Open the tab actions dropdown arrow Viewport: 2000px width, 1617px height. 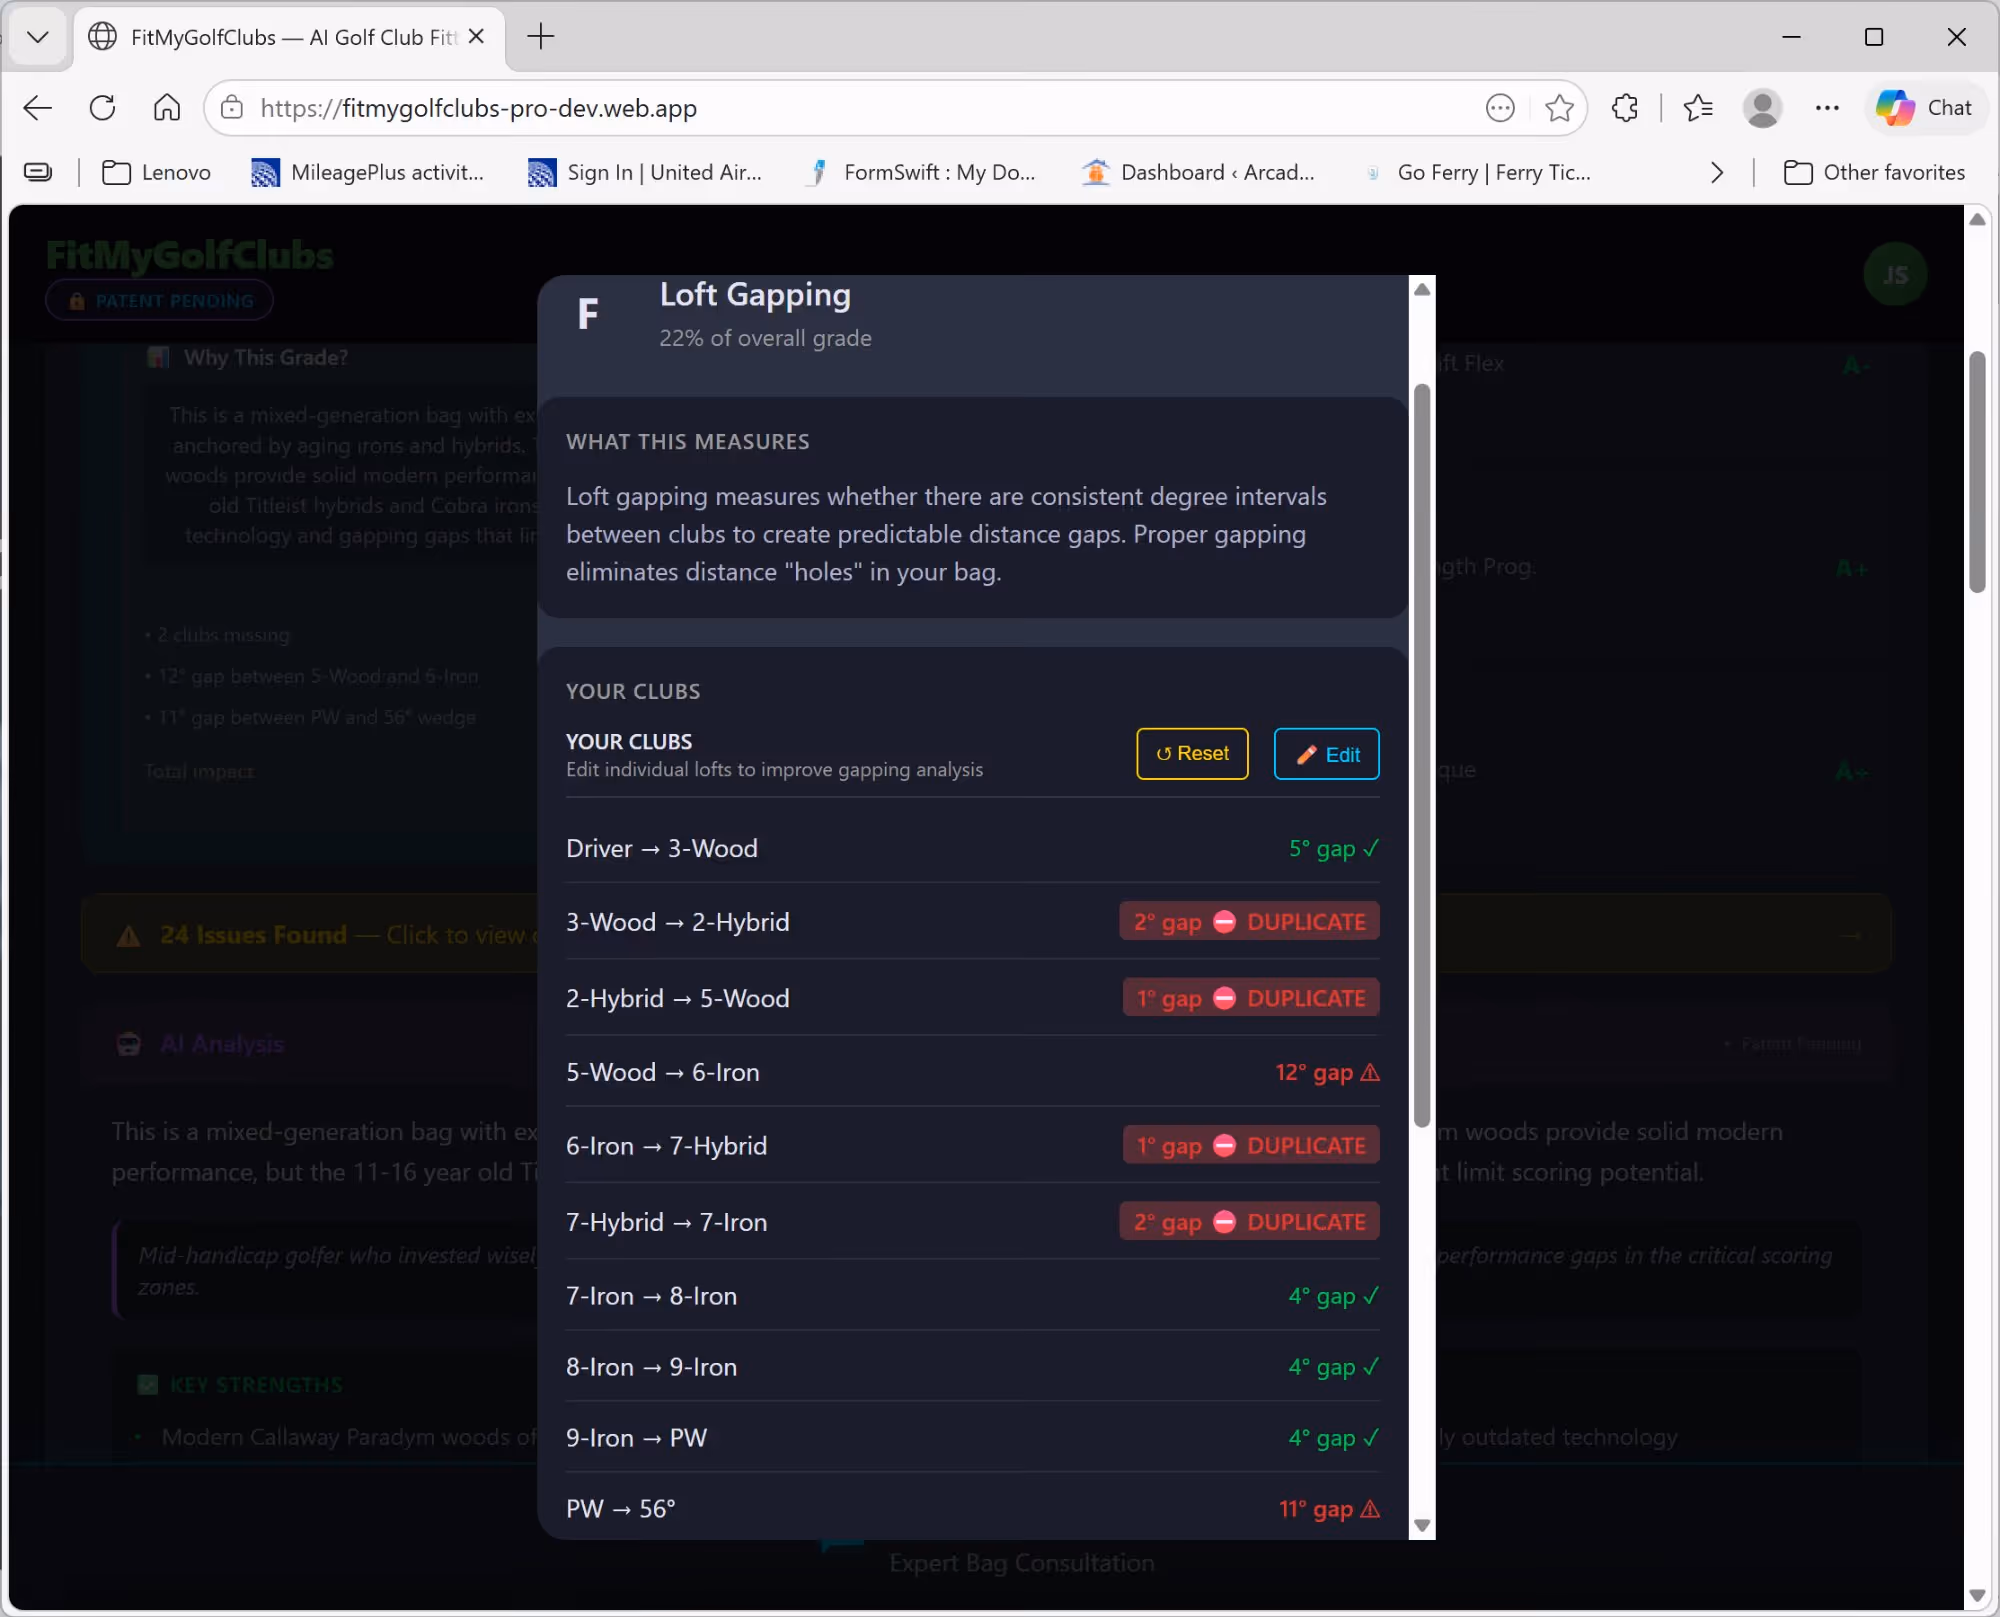[x=38, y=37]
